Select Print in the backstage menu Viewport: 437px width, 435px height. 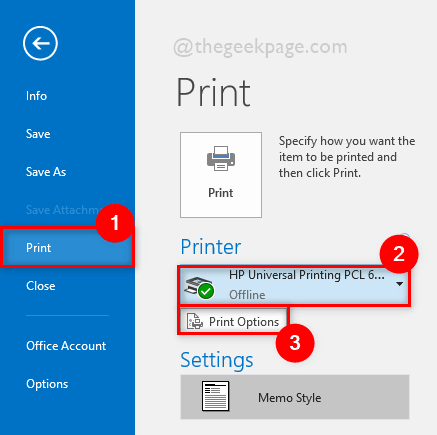click(x=67, y=248)
